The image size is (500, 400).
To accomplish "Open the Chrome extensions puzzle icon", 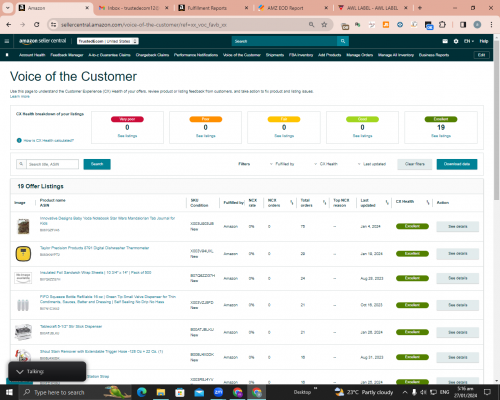I will pos(442,25).
